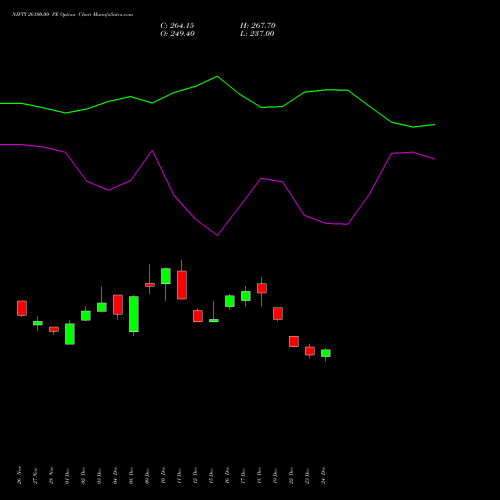The width and height of the screenshot is (500, 500).
Task: Select the 19 Dec date label
Action: [275, 475]
